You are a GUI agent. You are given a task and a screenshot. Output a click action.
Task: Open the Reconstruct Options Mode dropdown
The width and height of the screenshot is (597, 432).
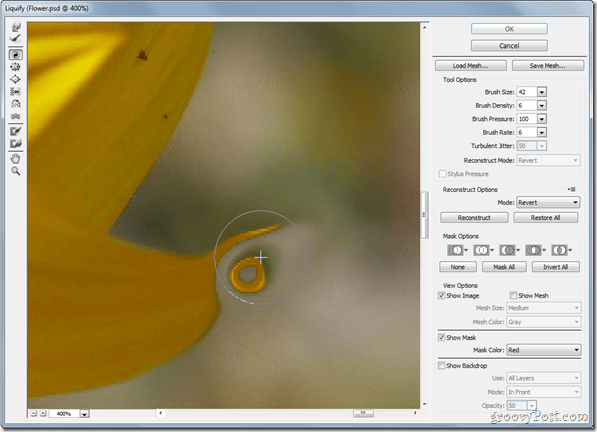[x=548, y=202]
